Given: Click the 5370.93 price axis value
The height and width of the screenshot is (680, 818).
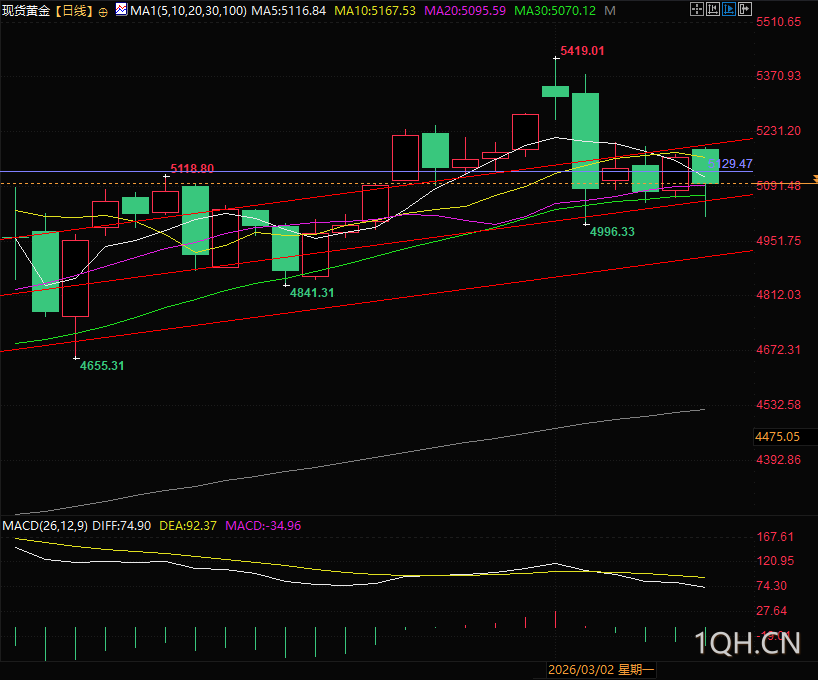Looking at the screenshot, I should (778, 76).
